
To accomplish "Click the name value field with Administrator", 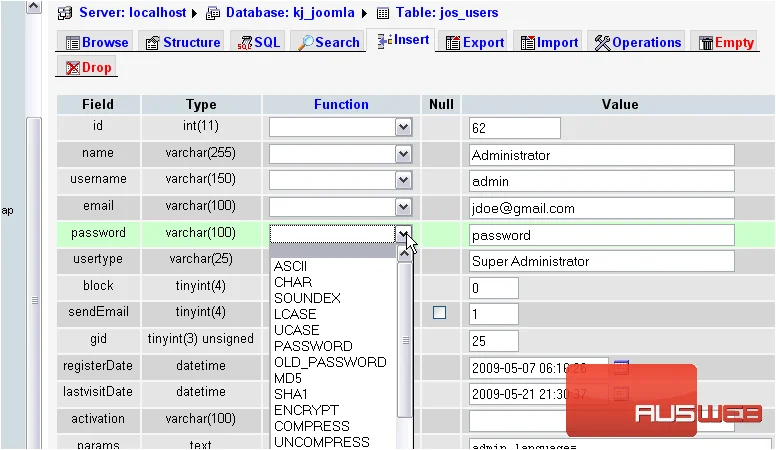I will click(x=602, y=155).
